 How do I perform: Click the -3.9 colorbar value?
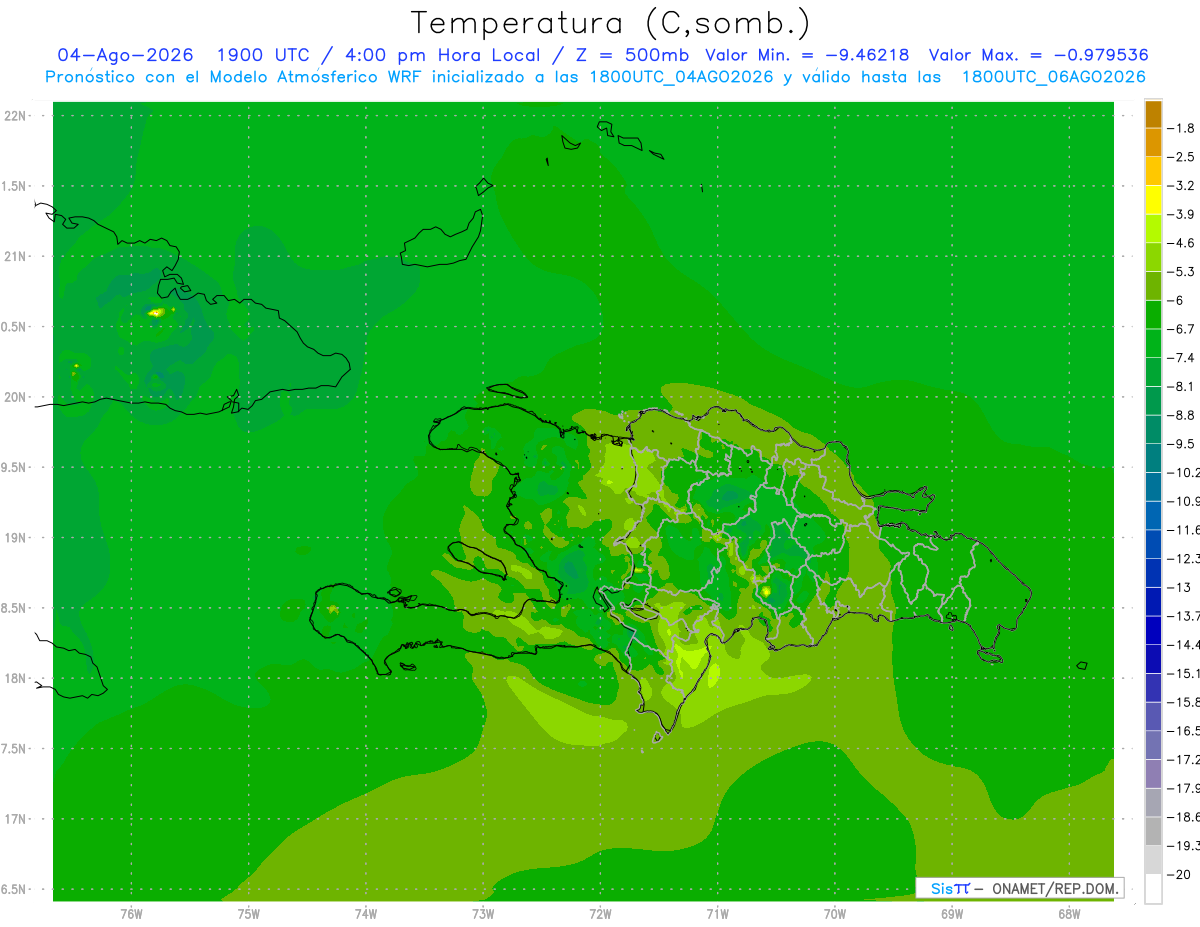1180,214
